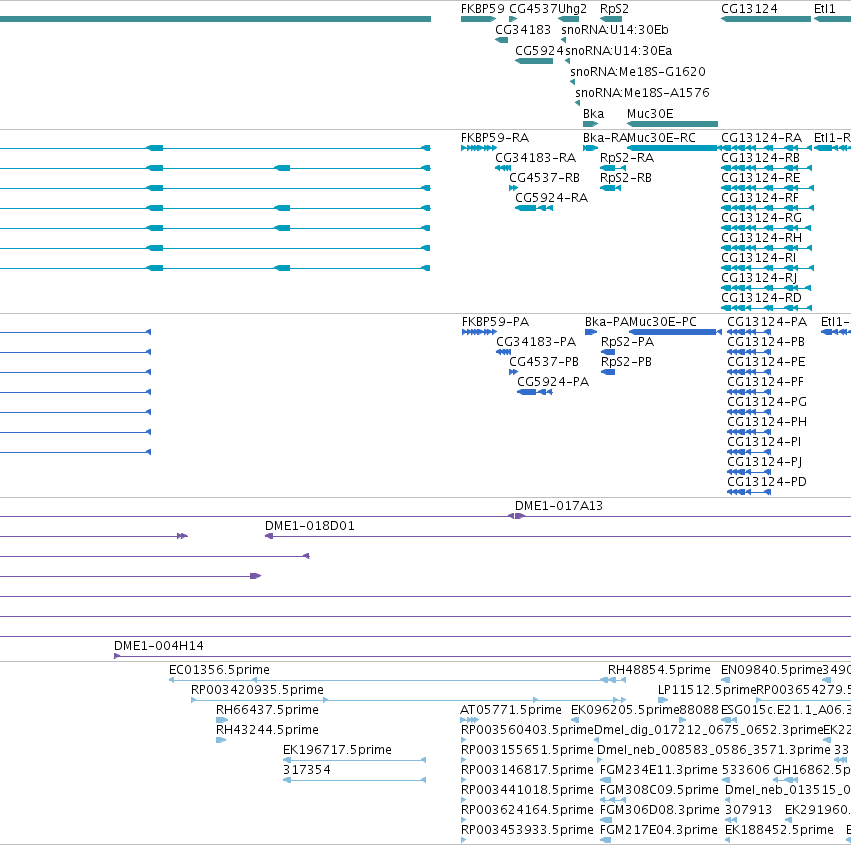Open the RP003560403.5prime EST label
Image resolution: width=851 pixels, height=845 pixels.
click(527, 730)
